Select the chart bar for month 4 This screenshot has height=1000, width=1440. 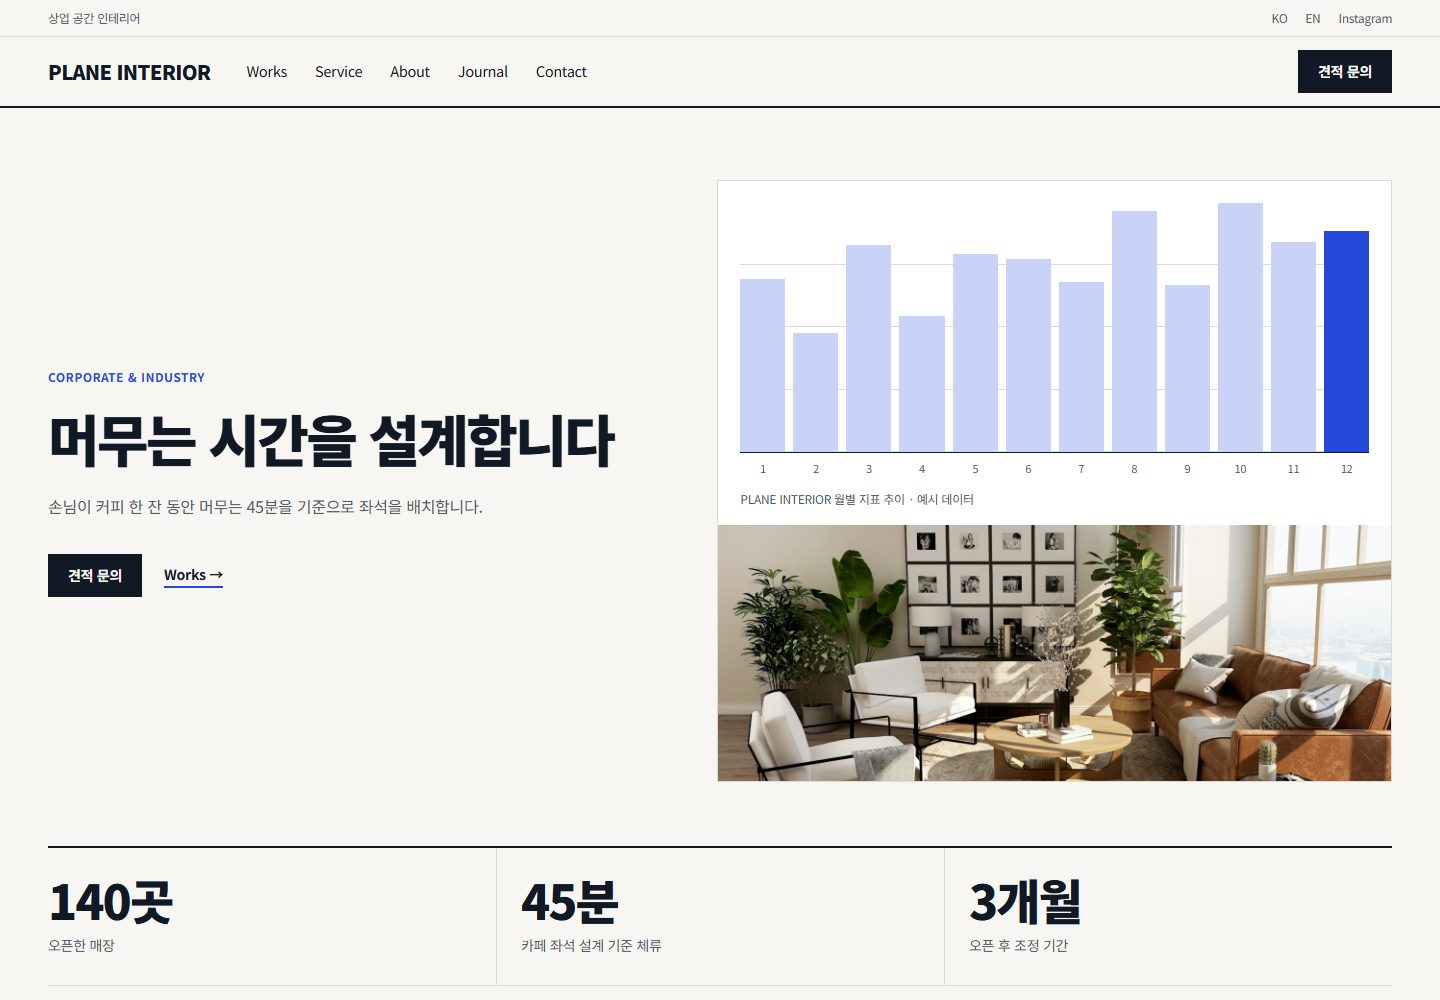(922, 384)
